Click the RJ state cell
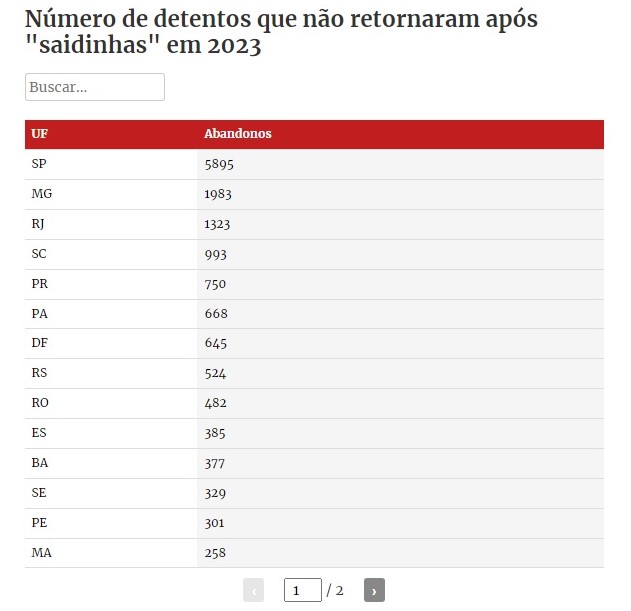This screenshot has height=611, width=631. coord(39,224)
